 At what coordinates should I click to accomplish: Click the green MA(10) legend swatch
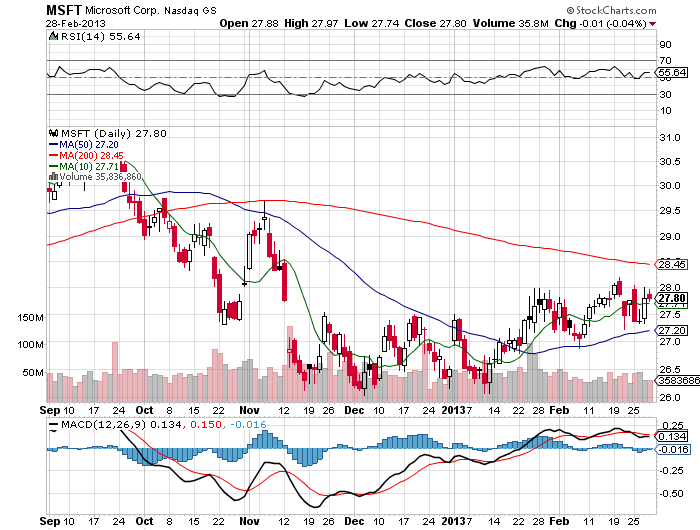tap(53, 166)
